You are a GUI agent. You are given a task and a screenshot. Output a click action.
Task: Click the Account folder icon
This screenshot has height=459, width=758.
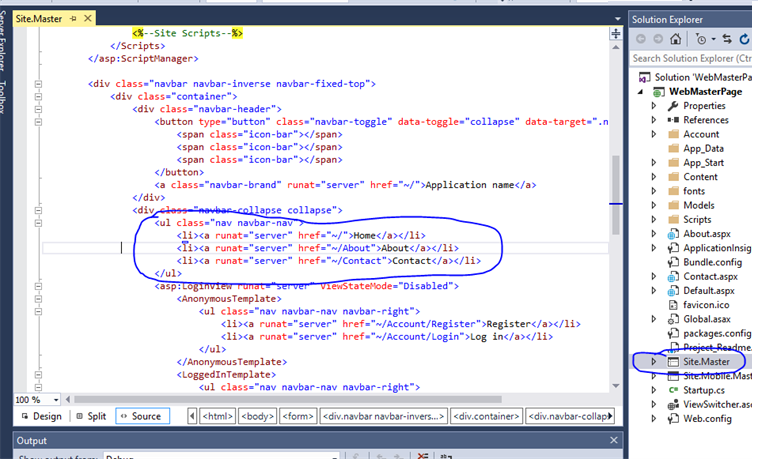pyautogui.click(x=673, y=134)
